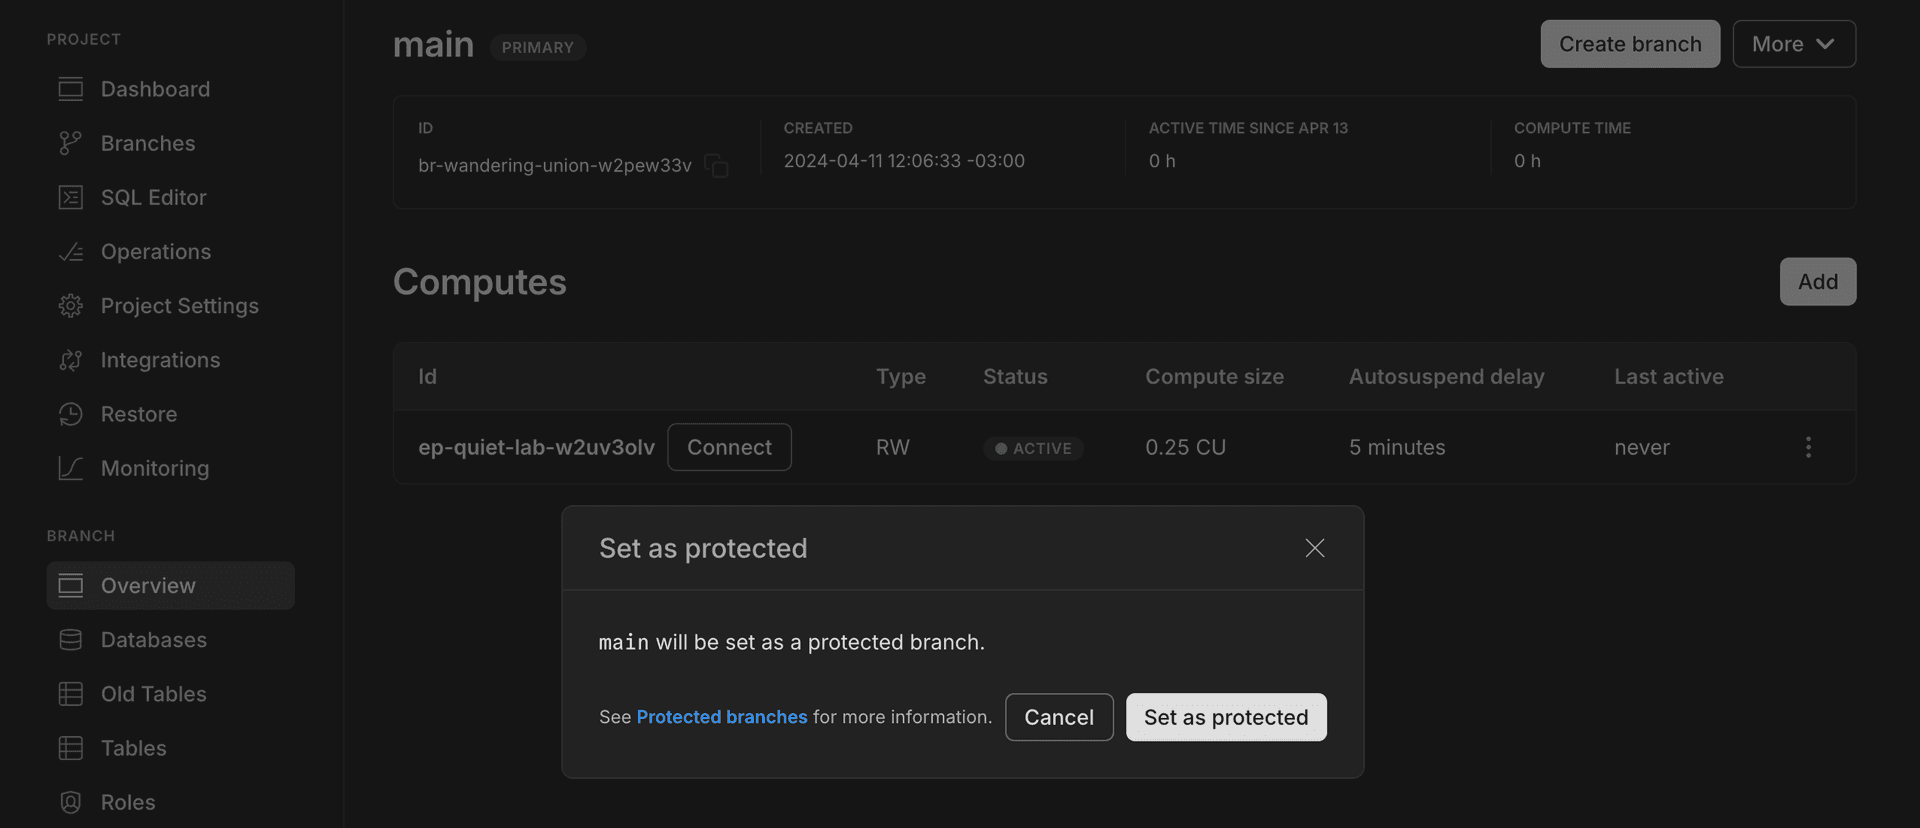Open the compute row three-dot menu
The image size is (1920, 828).
click(x=1807, y=447)
